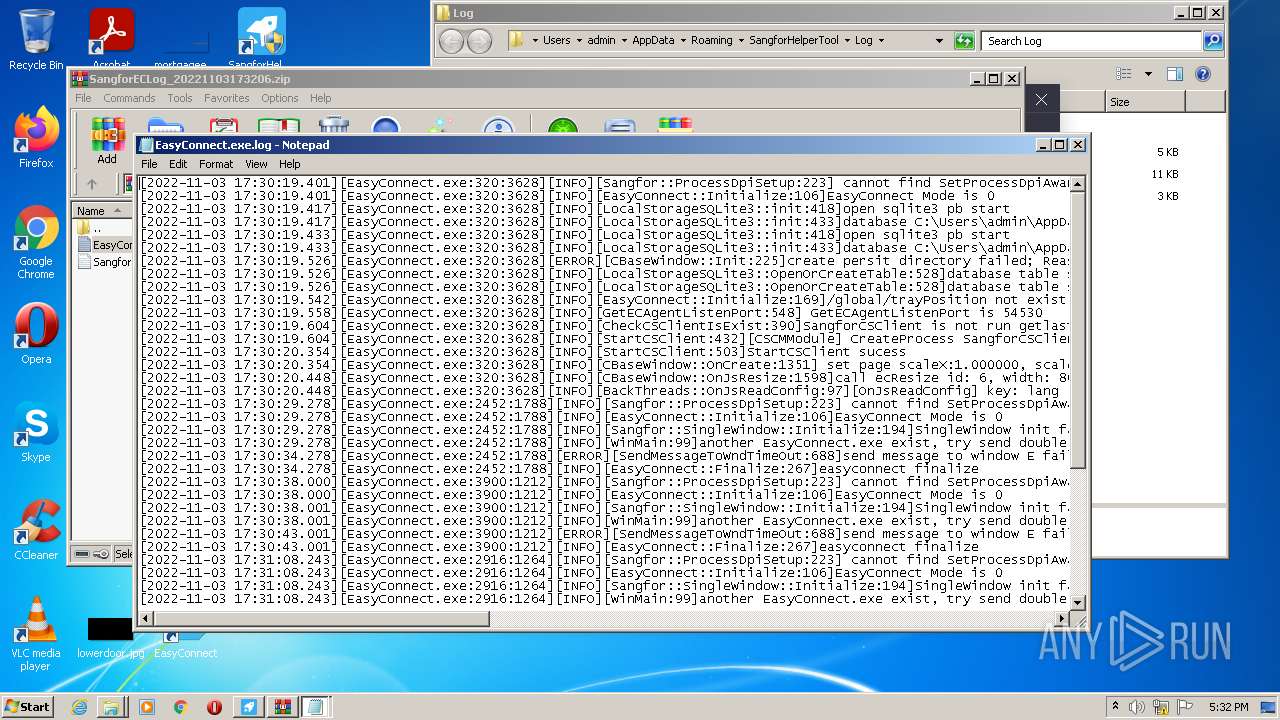Open the lowerdoor.jpg desktop file

click(111, 637)
